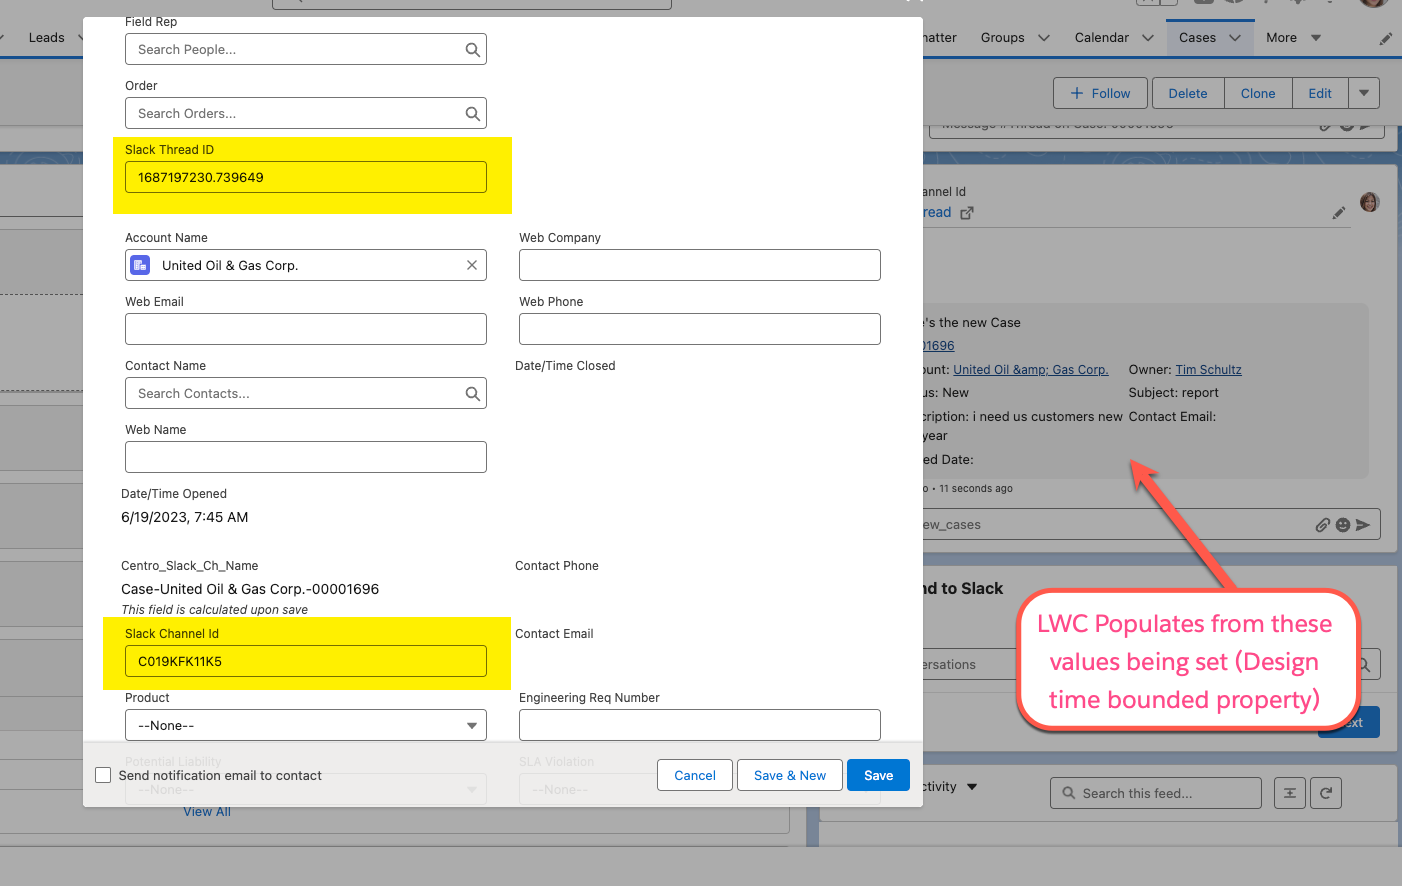
Task: Click the Web Company input field
Action: (700, 265)
